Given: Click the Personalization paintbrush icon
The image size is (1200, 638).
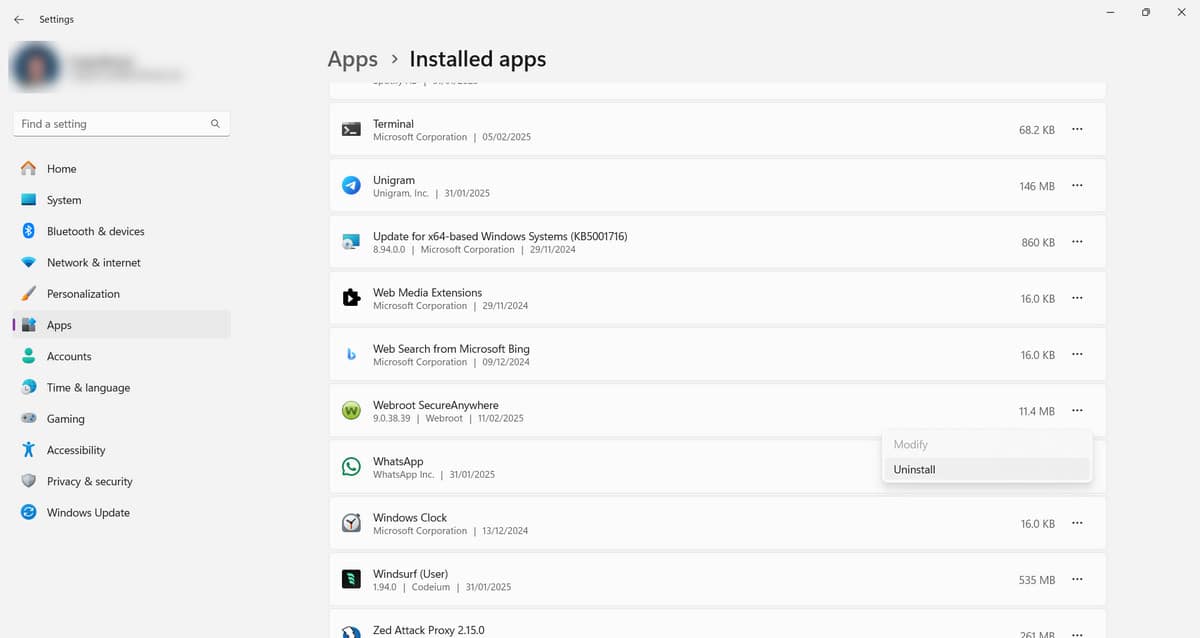Looking at the screenshot, I should (x=29, y=294).
